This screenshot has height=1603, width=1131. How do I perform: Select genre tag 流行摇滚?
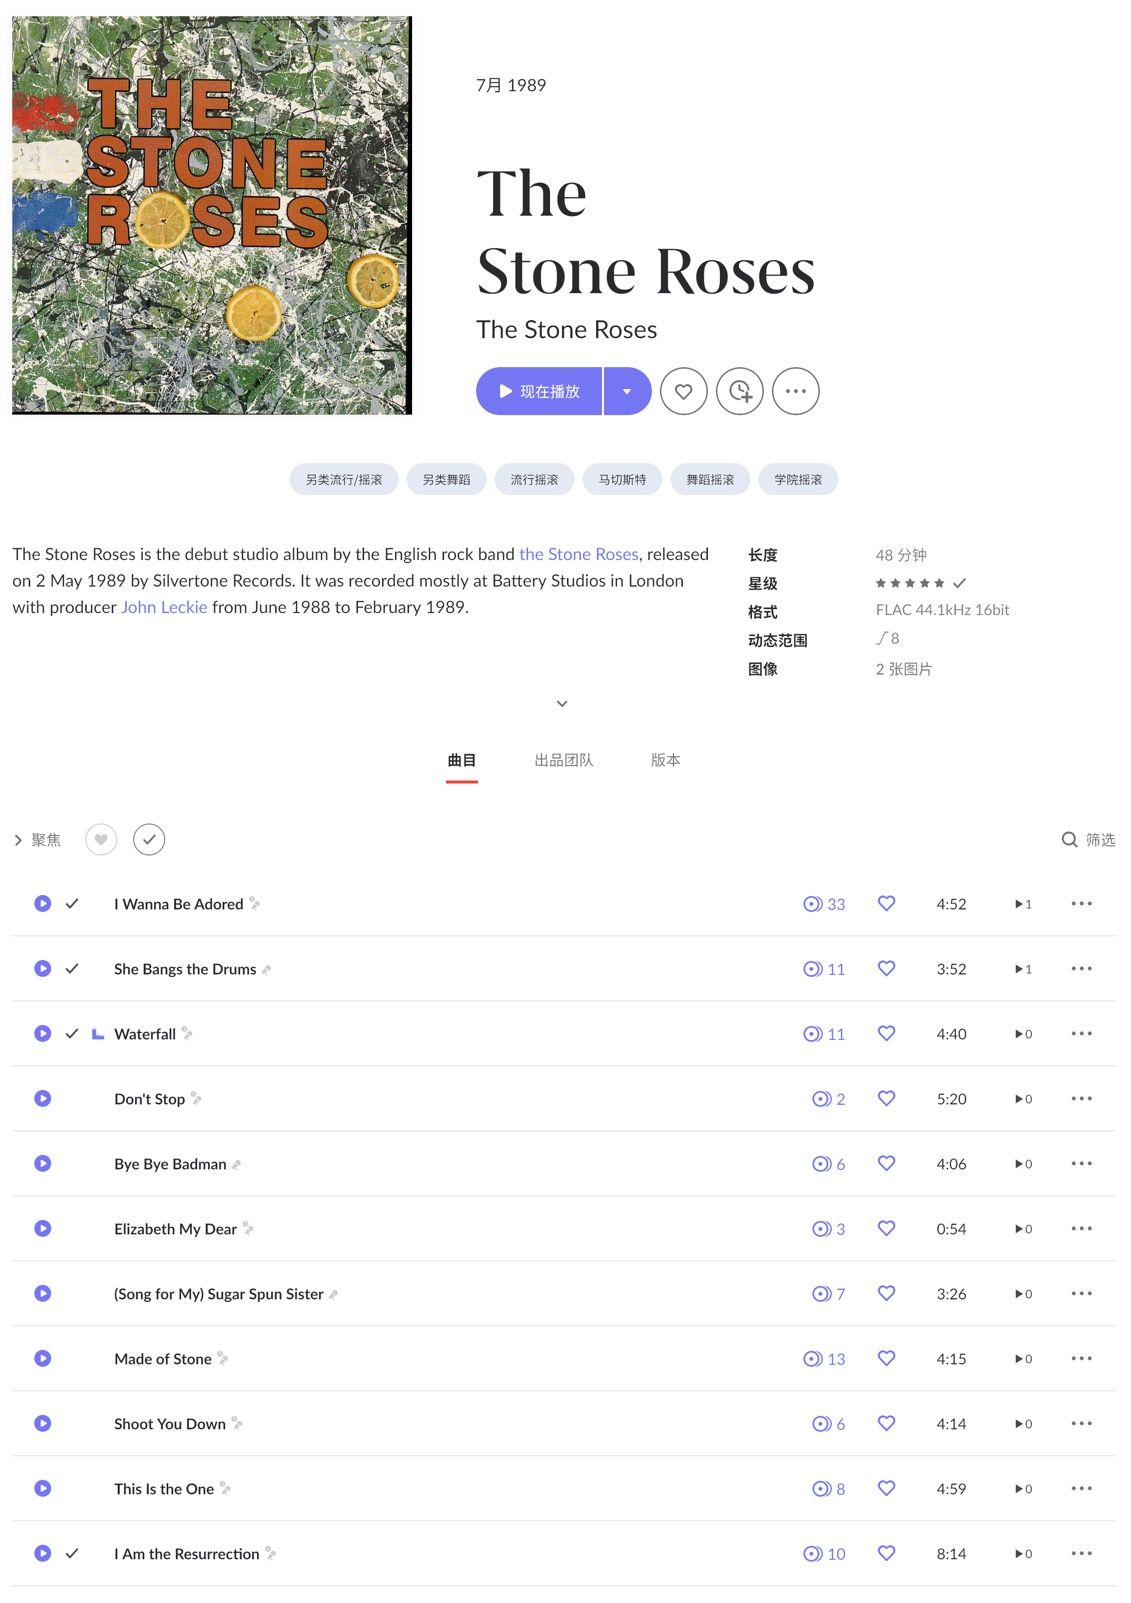[534, 479]
